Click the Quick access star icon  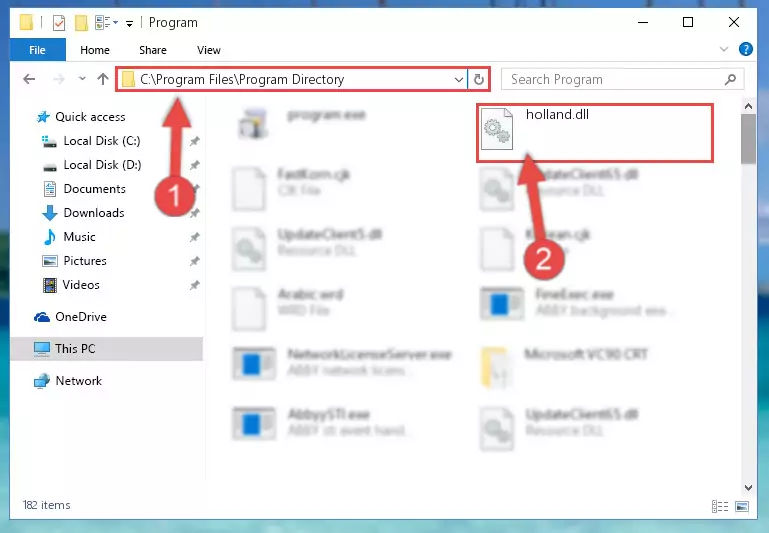(43, 117)
